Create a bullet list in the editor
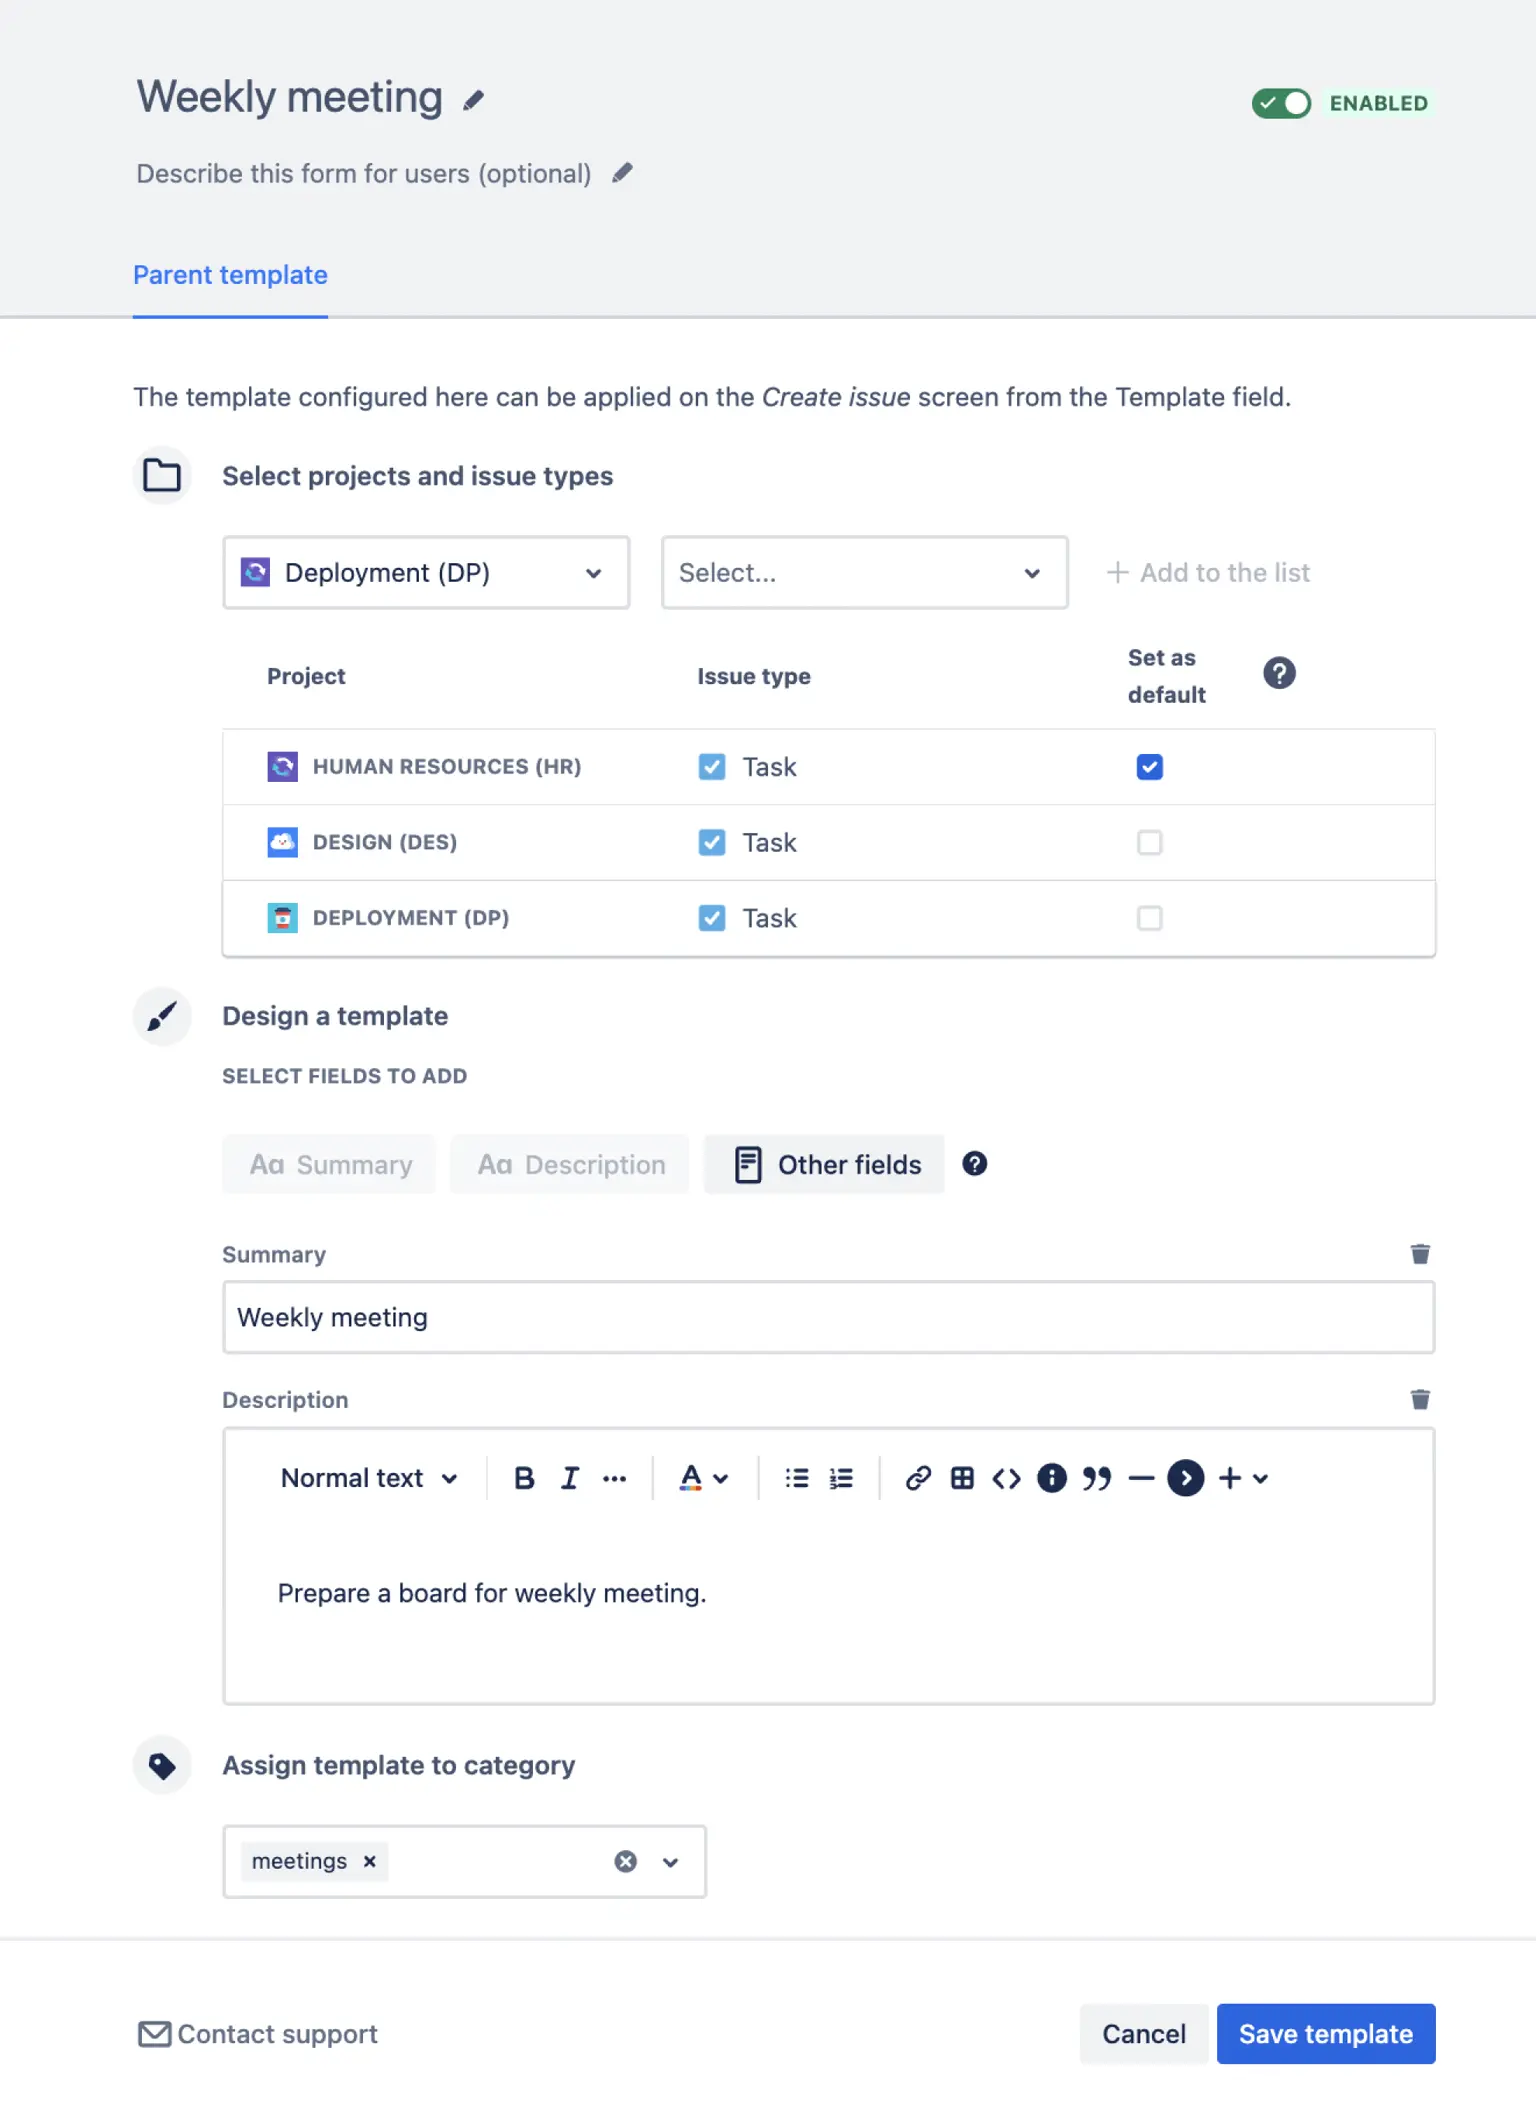The width and height of the screenshot is (1536, 2127). 796,1478
